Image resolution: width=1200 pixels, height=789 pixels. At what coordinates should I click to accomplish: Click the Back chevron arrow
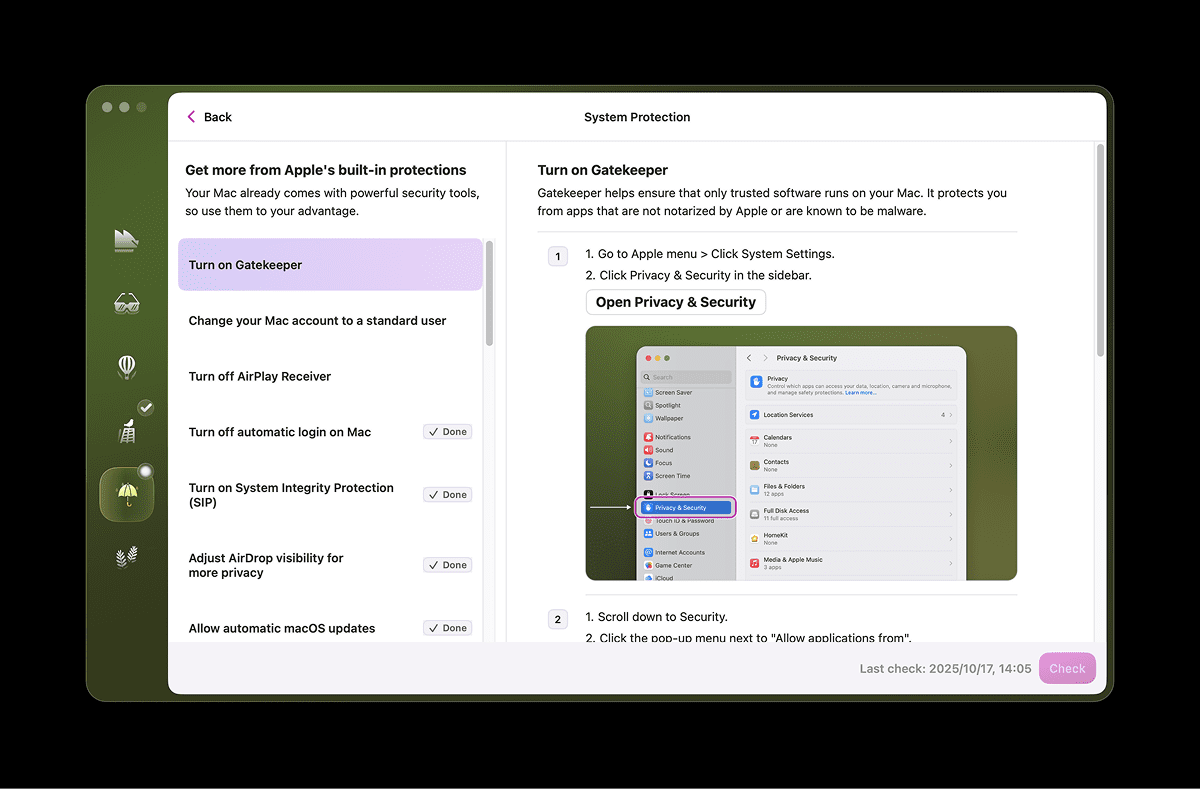(192, 117)
